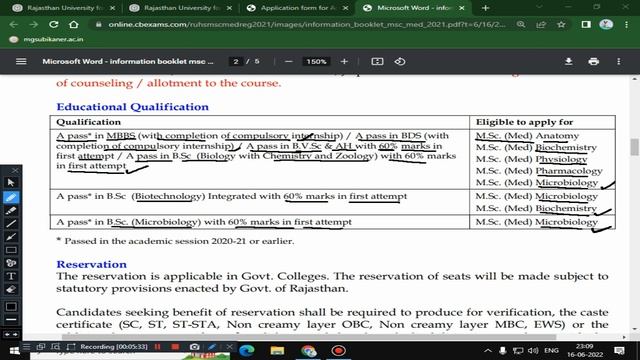
Task: Select the stamp clipart annotation tool
Action: (11, 263)
